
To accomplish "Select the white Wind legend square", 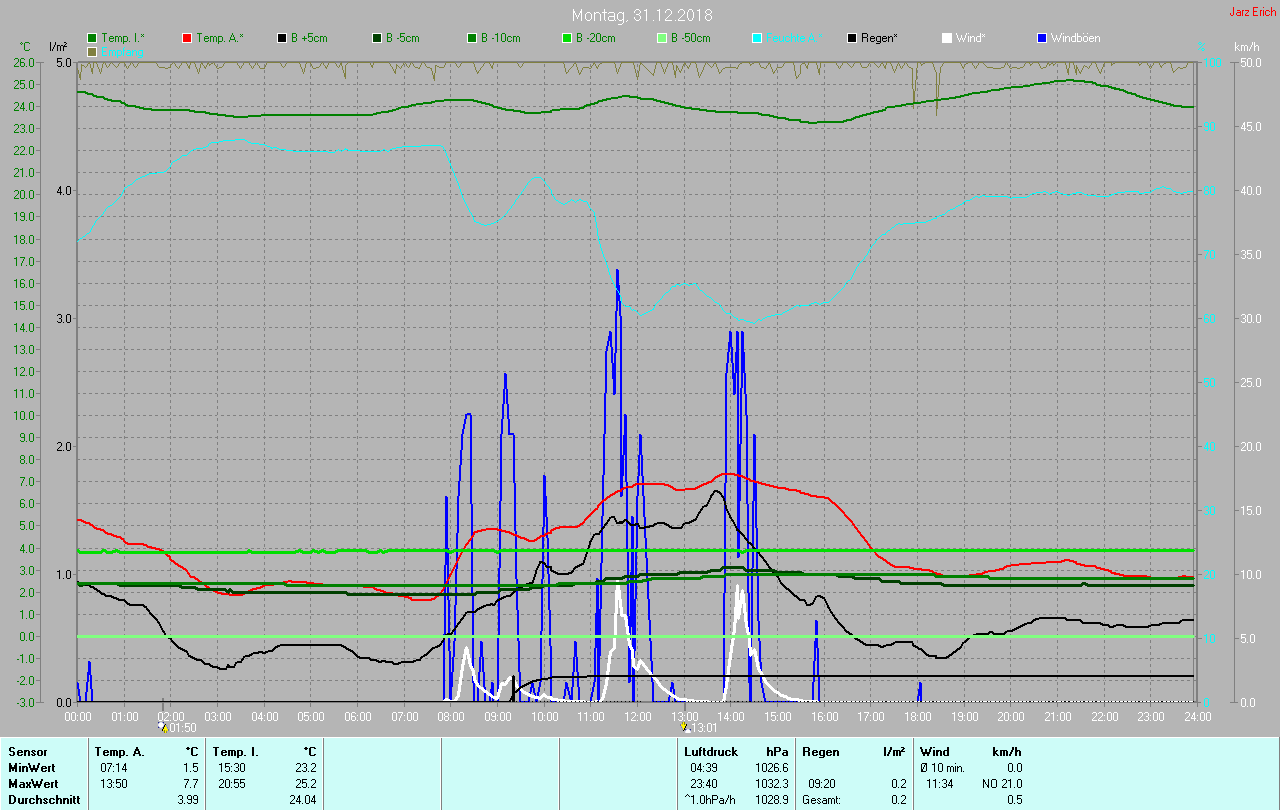I will [947, 38].
